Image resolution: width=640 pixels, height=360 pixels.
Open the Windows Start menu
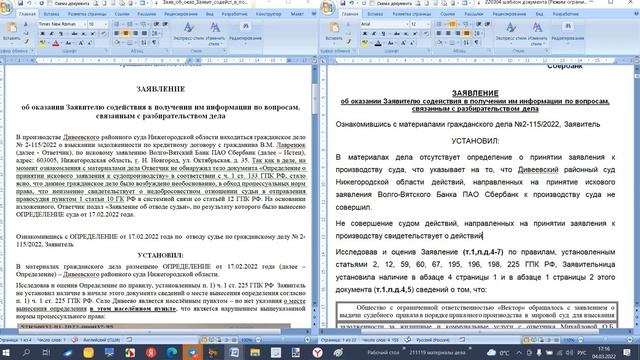pyautogui.click(x=6, y=352)
